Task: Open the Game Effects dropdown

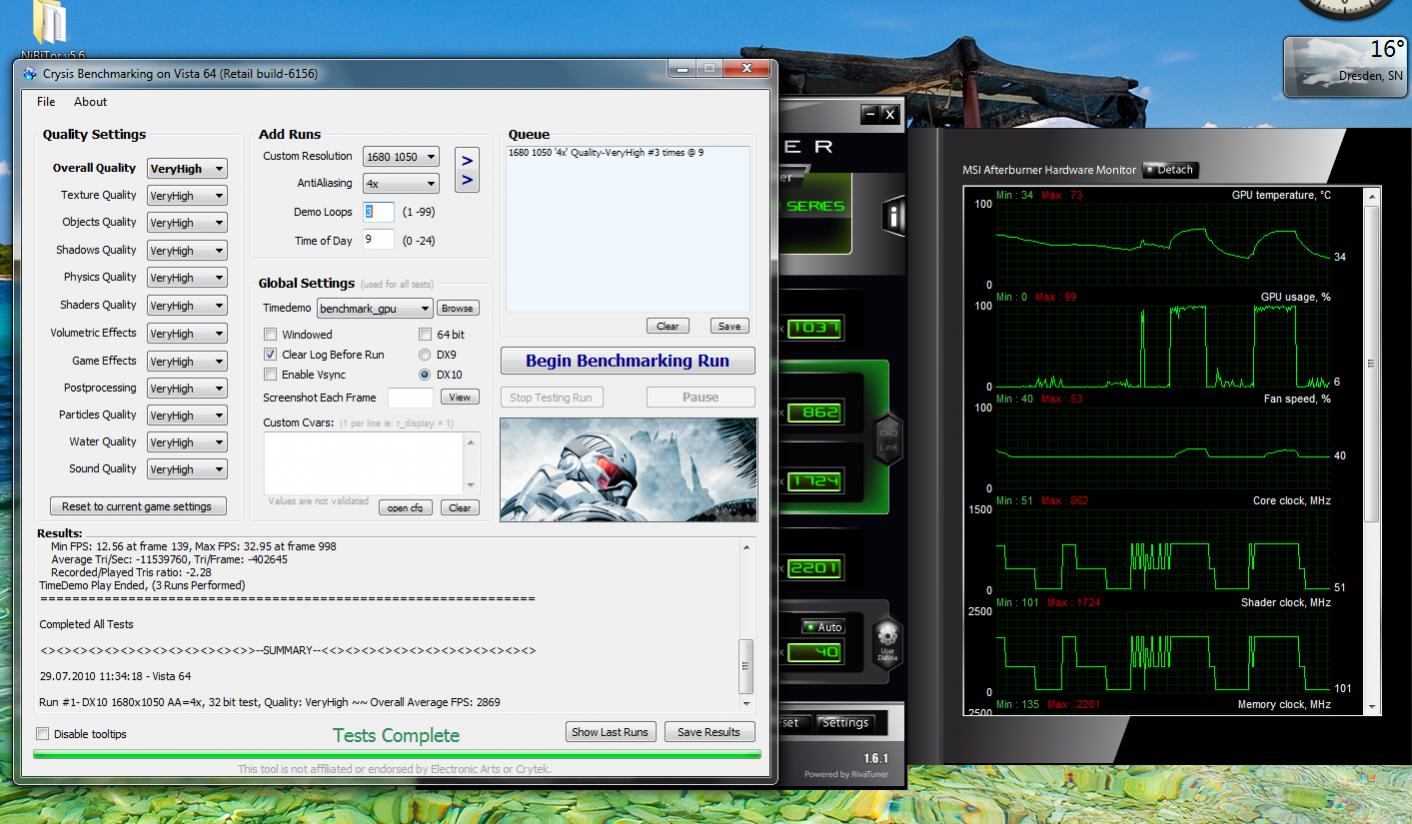Action: pos(187,361)
